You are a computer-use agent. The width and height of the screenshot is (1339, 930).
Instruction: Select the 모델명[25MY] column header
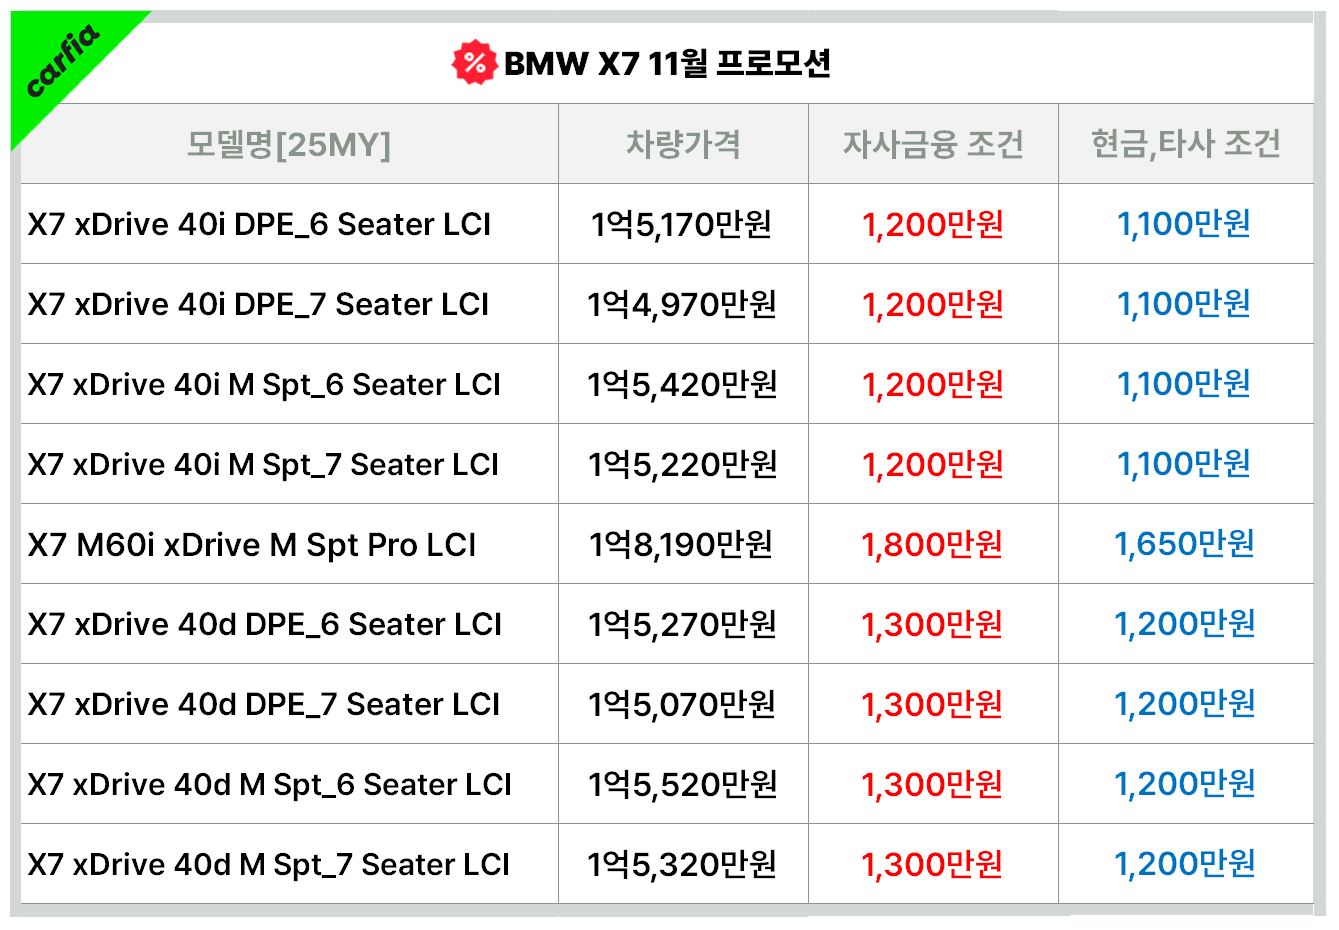click(x=289, y=145)
